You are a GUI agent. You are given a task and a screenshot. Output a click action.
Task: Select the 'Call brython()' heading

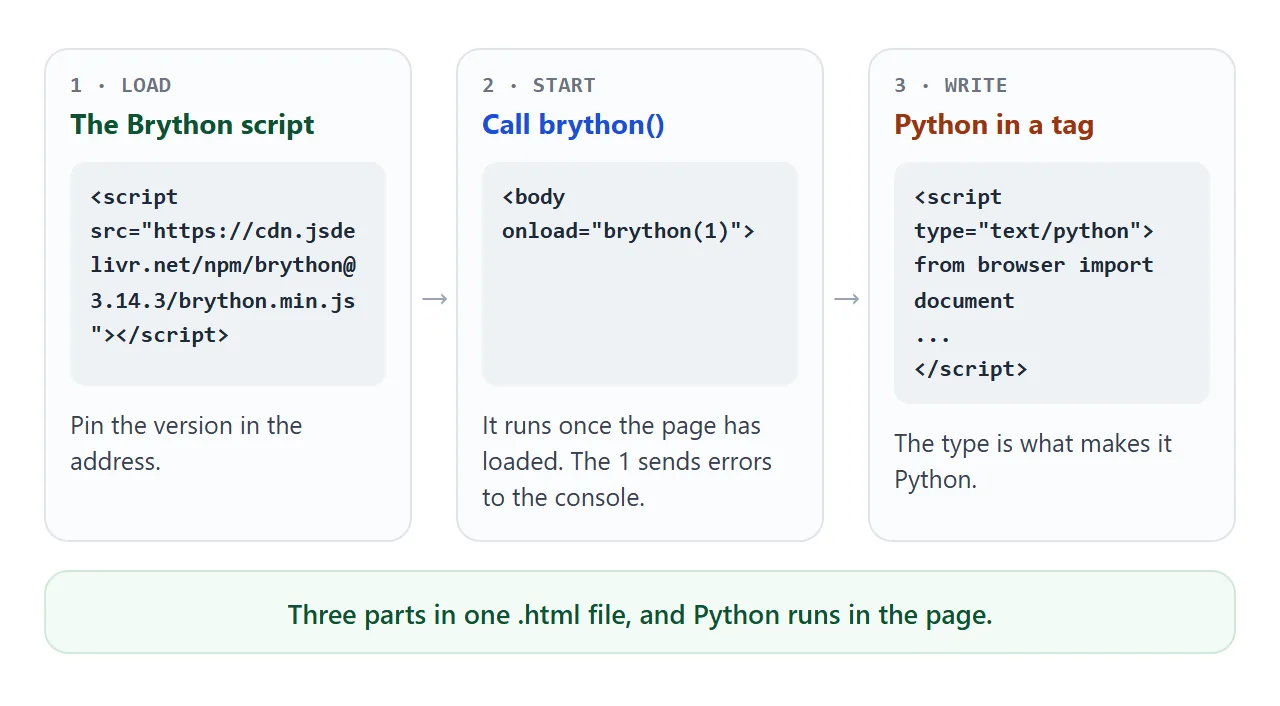coord(573,125)
